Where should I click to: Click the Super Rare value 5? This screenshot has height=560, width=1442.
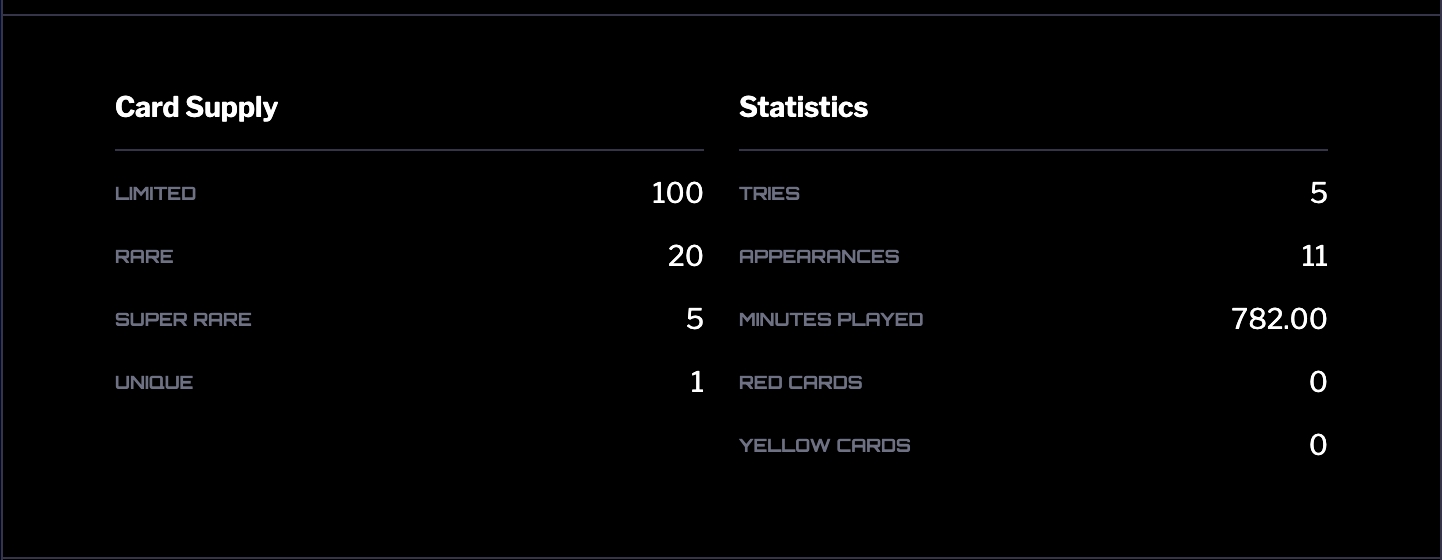pyautogui.click(x=694, y=319)
